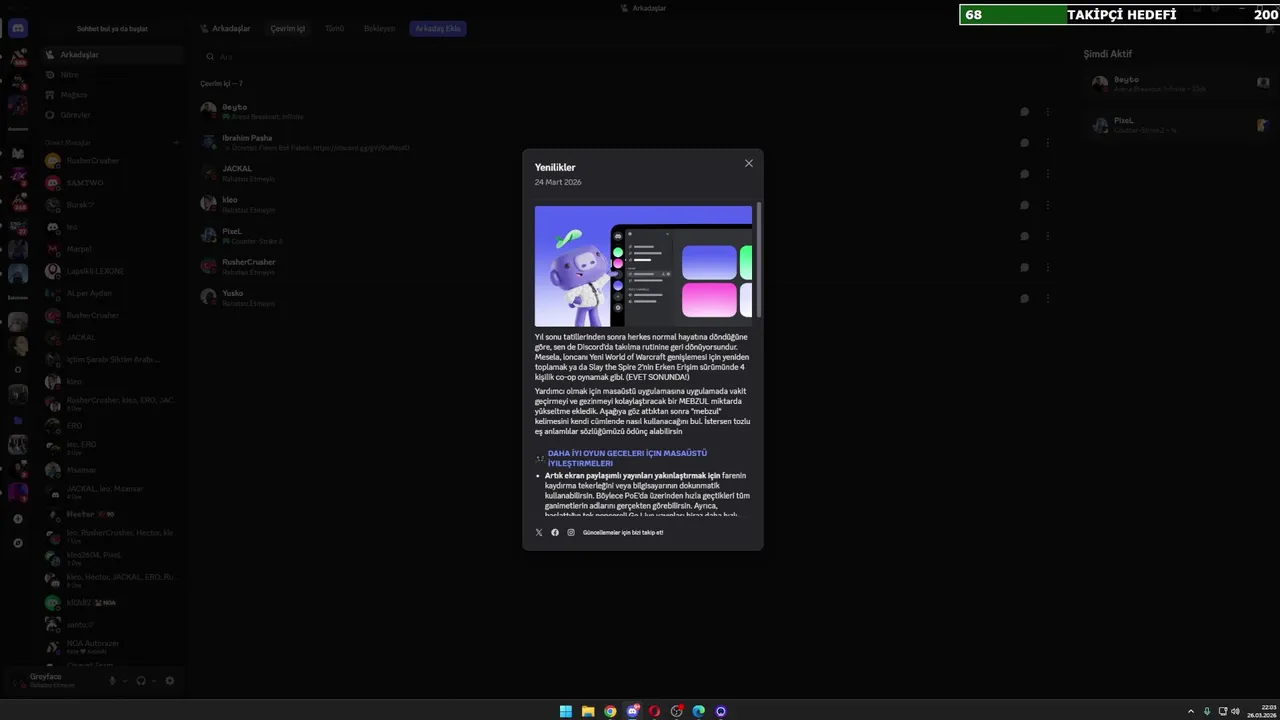
Task: Show hidden system tray icons
Action: click(x=1191, y=711)
